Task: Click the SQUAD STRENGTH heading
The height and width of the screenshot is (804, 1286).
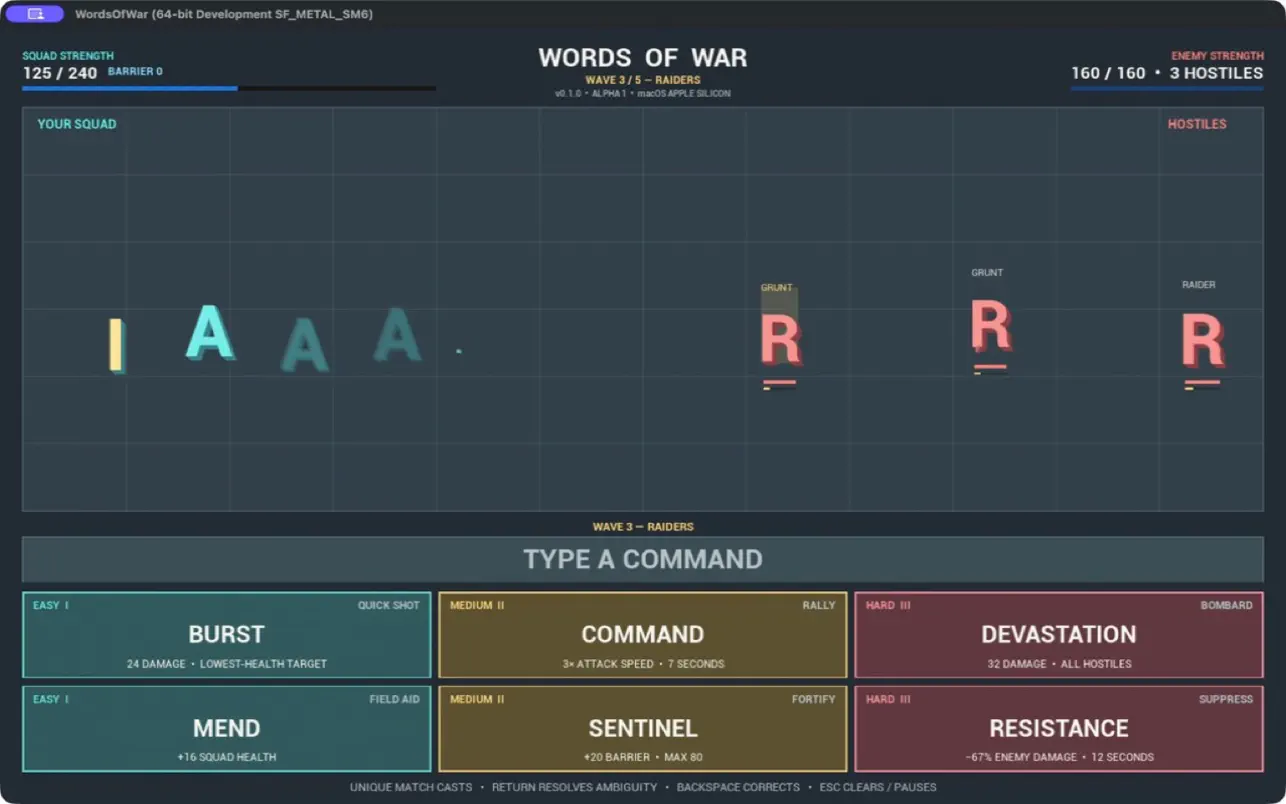Action: click(68, 56)
